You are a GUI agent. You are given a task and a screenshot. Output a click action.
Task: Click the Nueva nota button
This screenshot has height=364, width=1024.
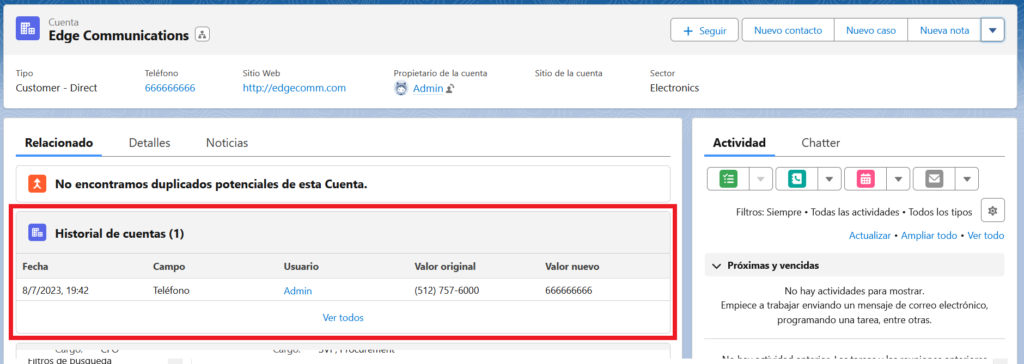click(x=944, y=30)
